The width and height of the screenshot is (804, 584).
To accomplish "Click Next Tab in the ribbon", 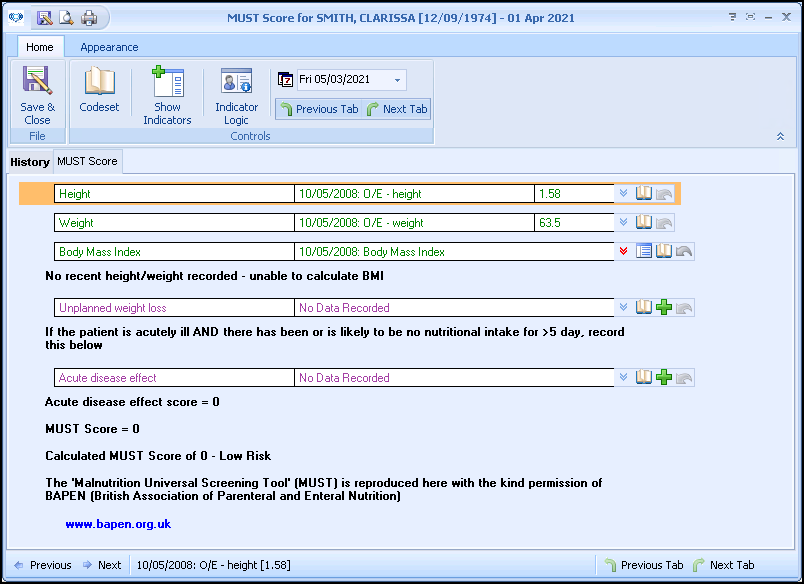I will pos(397,109).
